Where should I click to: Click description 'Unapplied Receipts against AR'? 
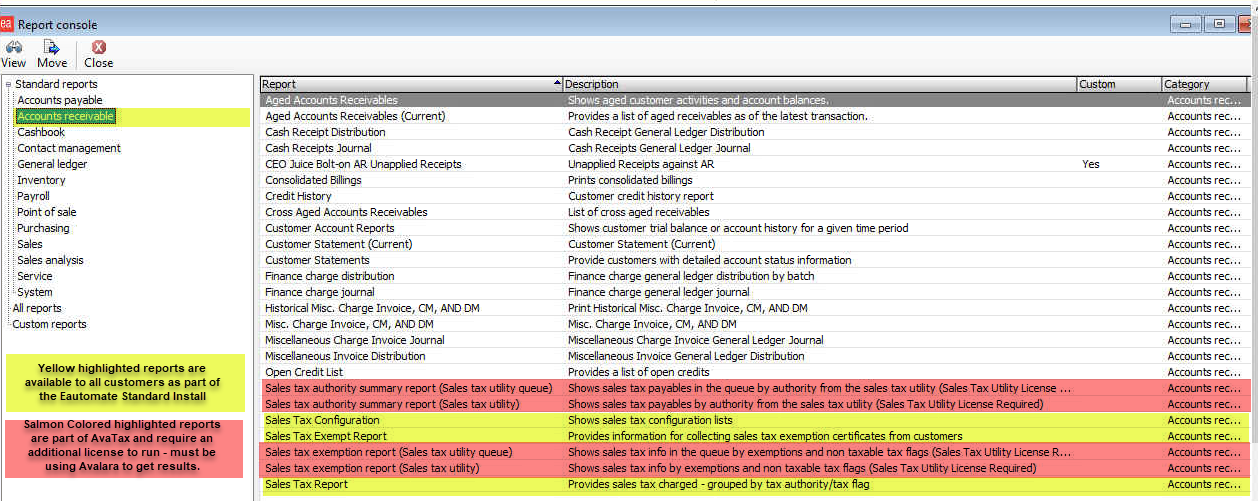[x=643, y=164]
